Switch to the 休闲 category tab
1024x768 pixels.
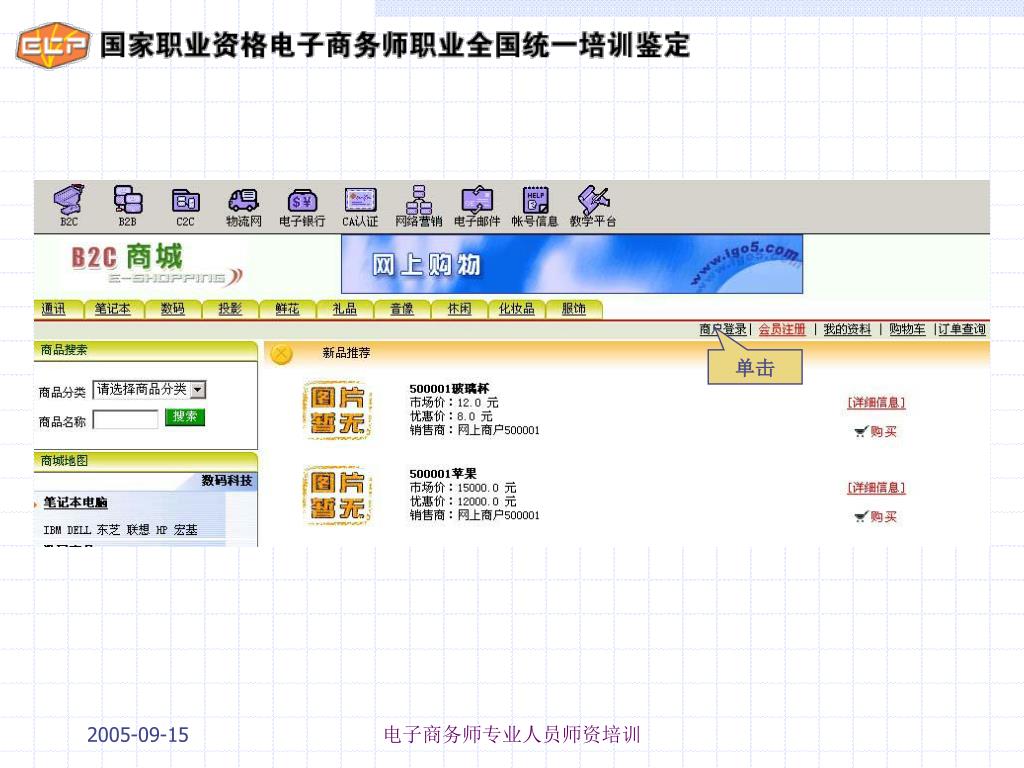(459, 309)
